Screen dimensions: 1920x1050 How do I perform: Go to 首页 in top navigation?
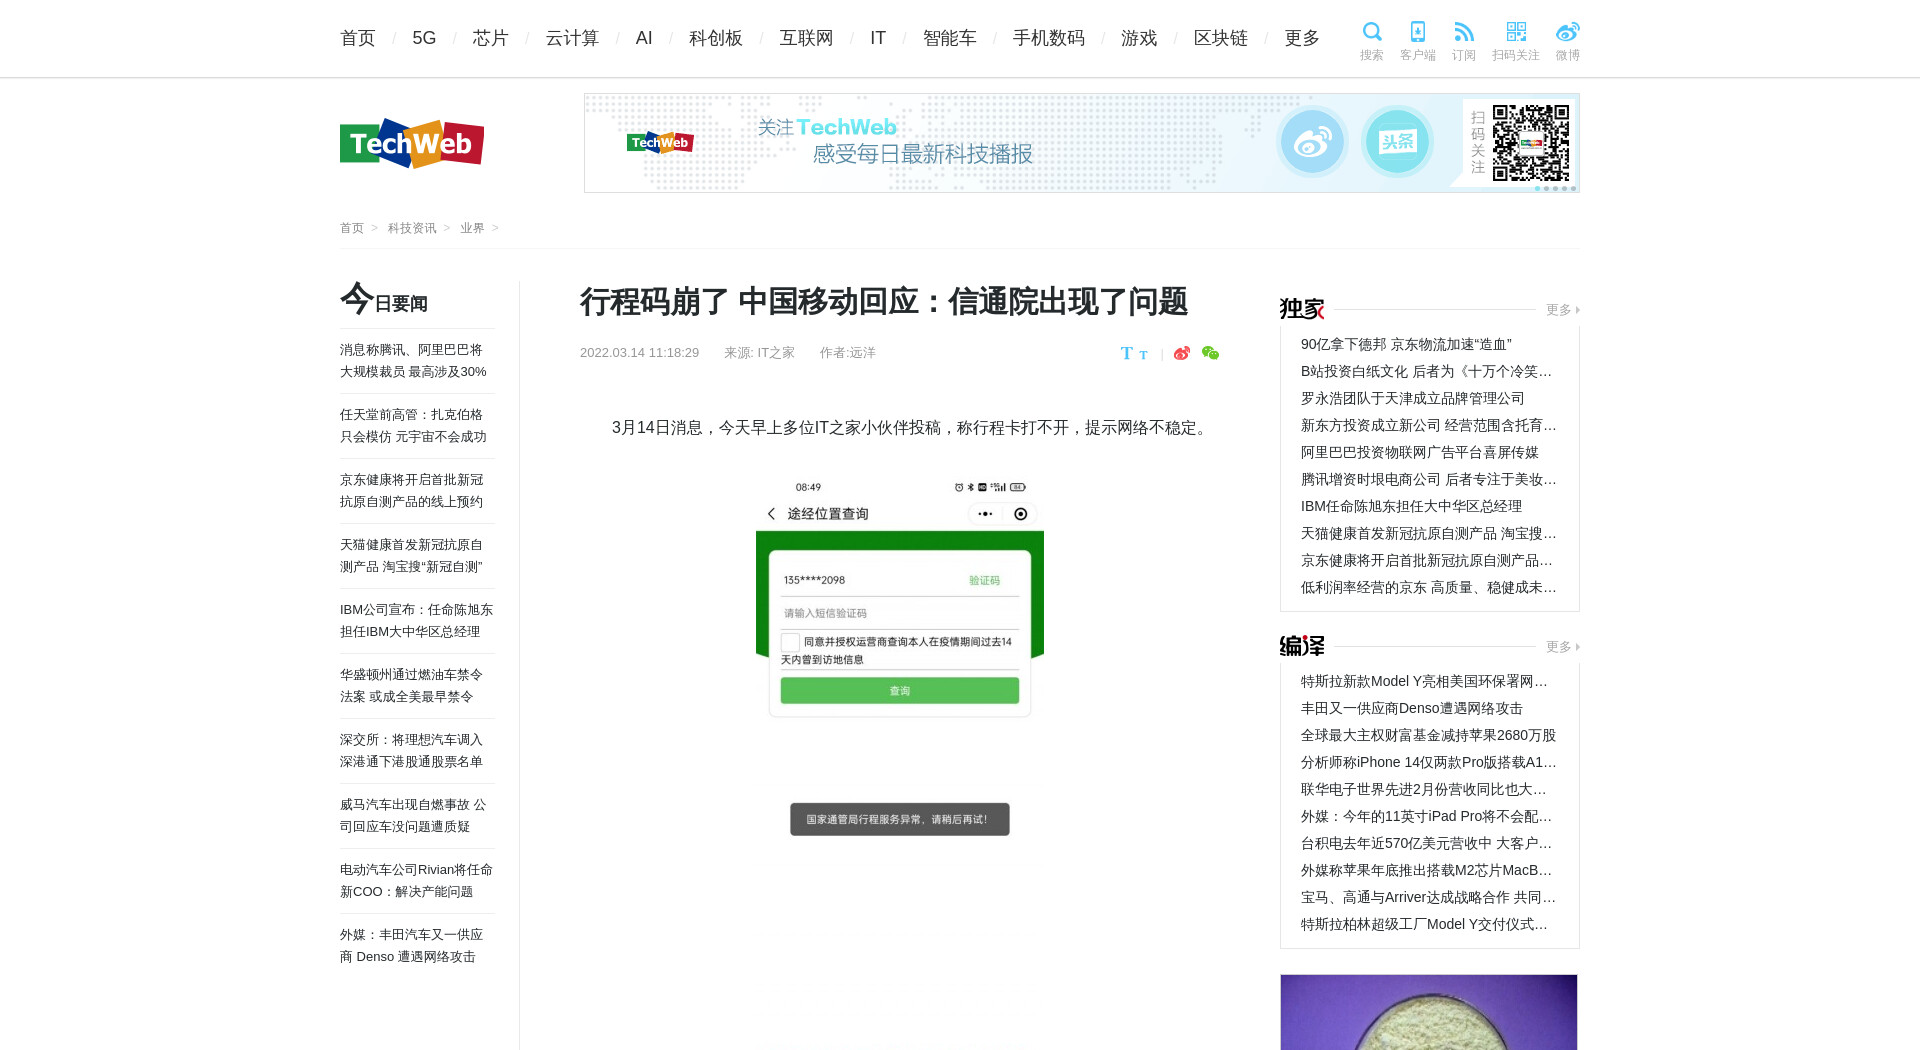pyautogui.click(x=358, y=38)
